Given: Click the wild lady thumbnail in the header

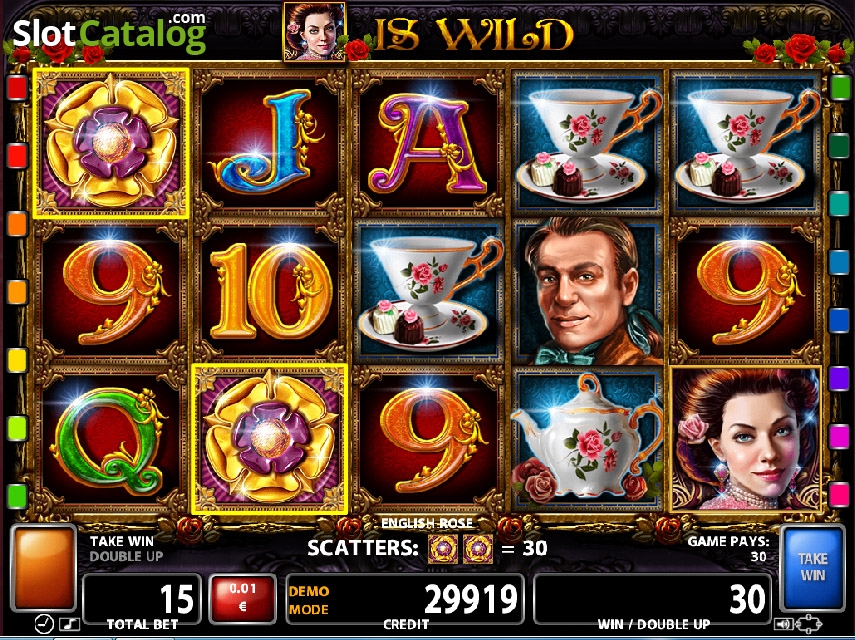Looking at the screenshot, I should click(x=315, y=31).
